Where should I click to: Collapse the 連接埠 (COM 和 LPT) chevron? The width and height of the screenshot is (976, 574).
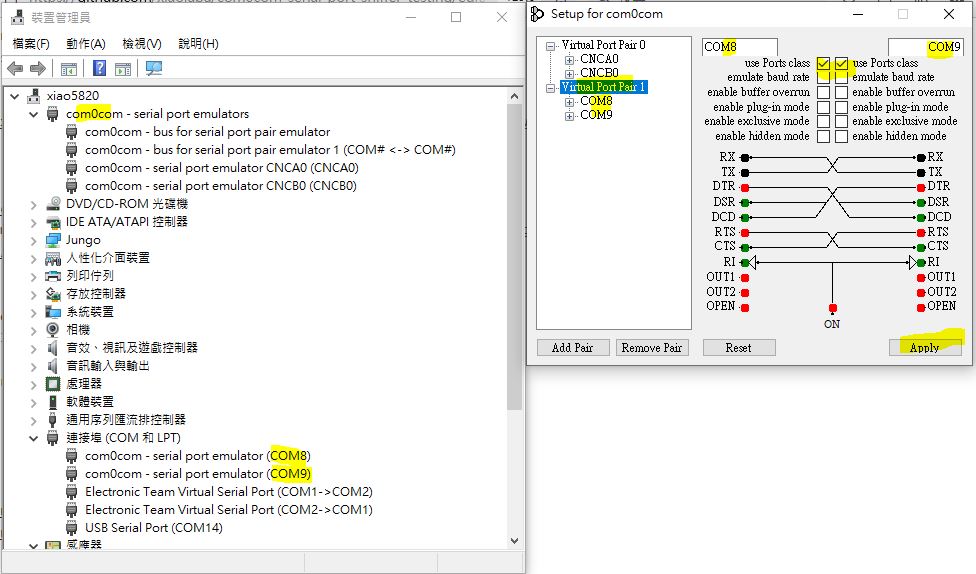[x=34, y=438]
